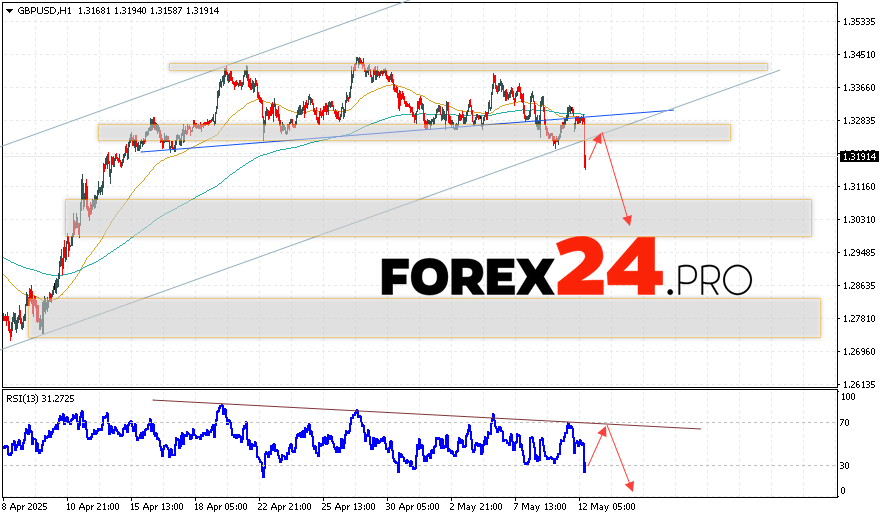Image resolution: width=883 pixels, height=518 pixels.
Task: Click the short red upward arrow on price chart
Action: [x=594, y=147]
